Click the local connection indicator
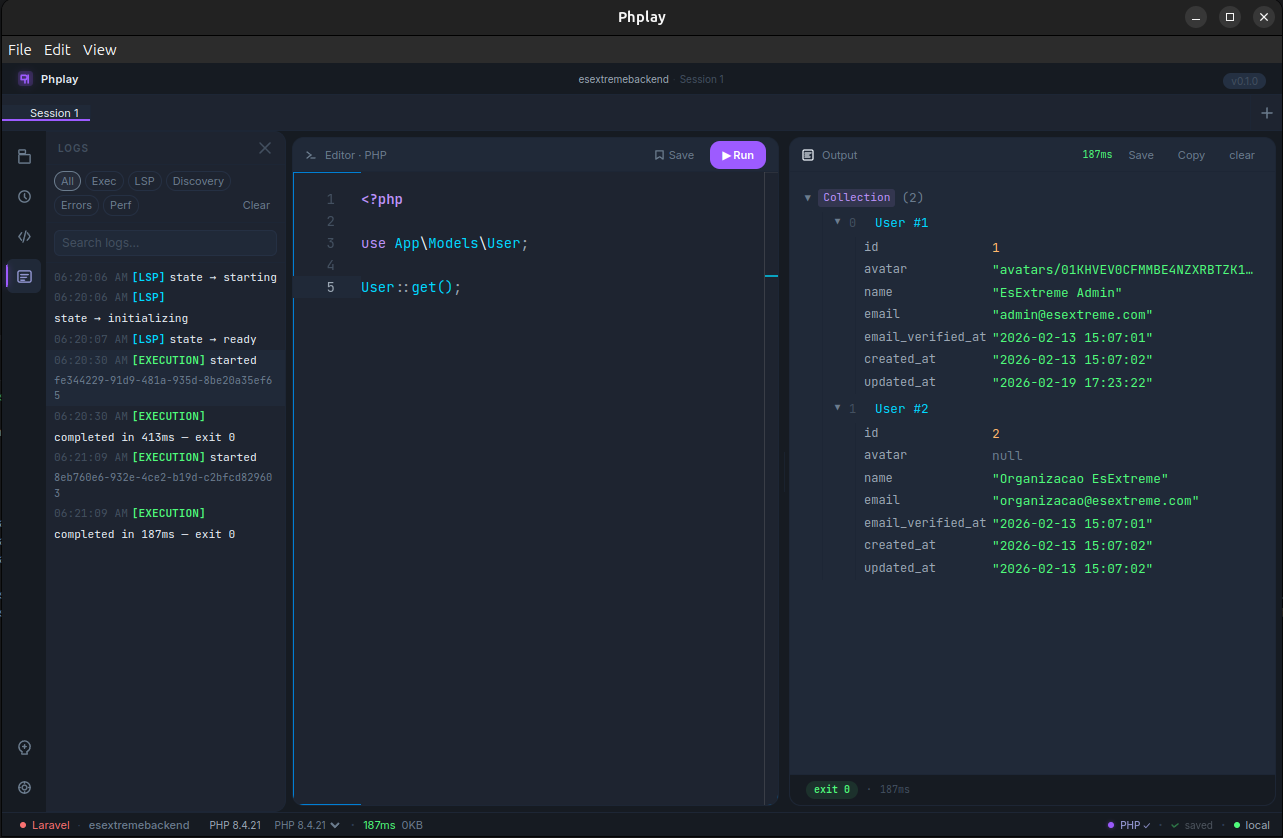 pos(1251,825)
